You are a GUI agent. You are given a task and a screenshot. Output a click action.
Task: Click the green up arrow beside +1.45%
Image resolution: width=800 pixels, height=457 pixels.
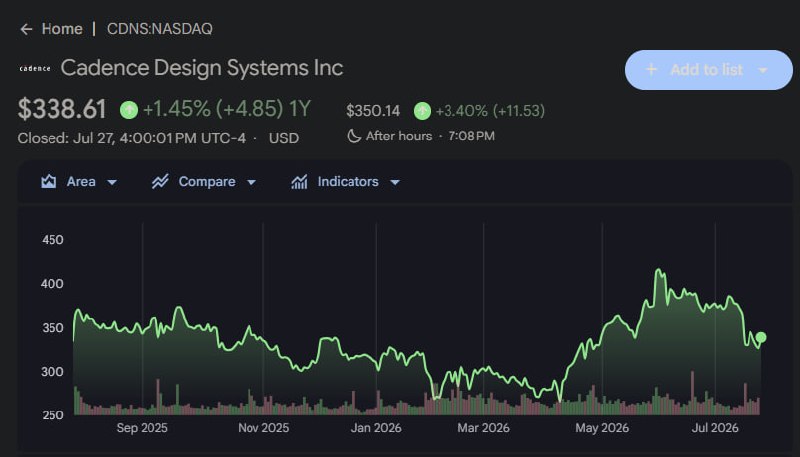129,110
